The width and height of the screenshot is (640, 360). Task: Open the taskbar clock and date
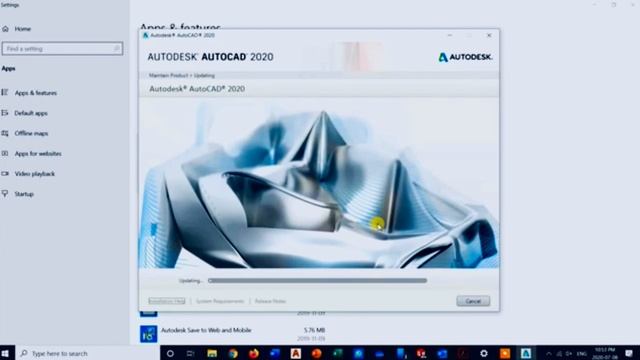[x=605, y=353]
